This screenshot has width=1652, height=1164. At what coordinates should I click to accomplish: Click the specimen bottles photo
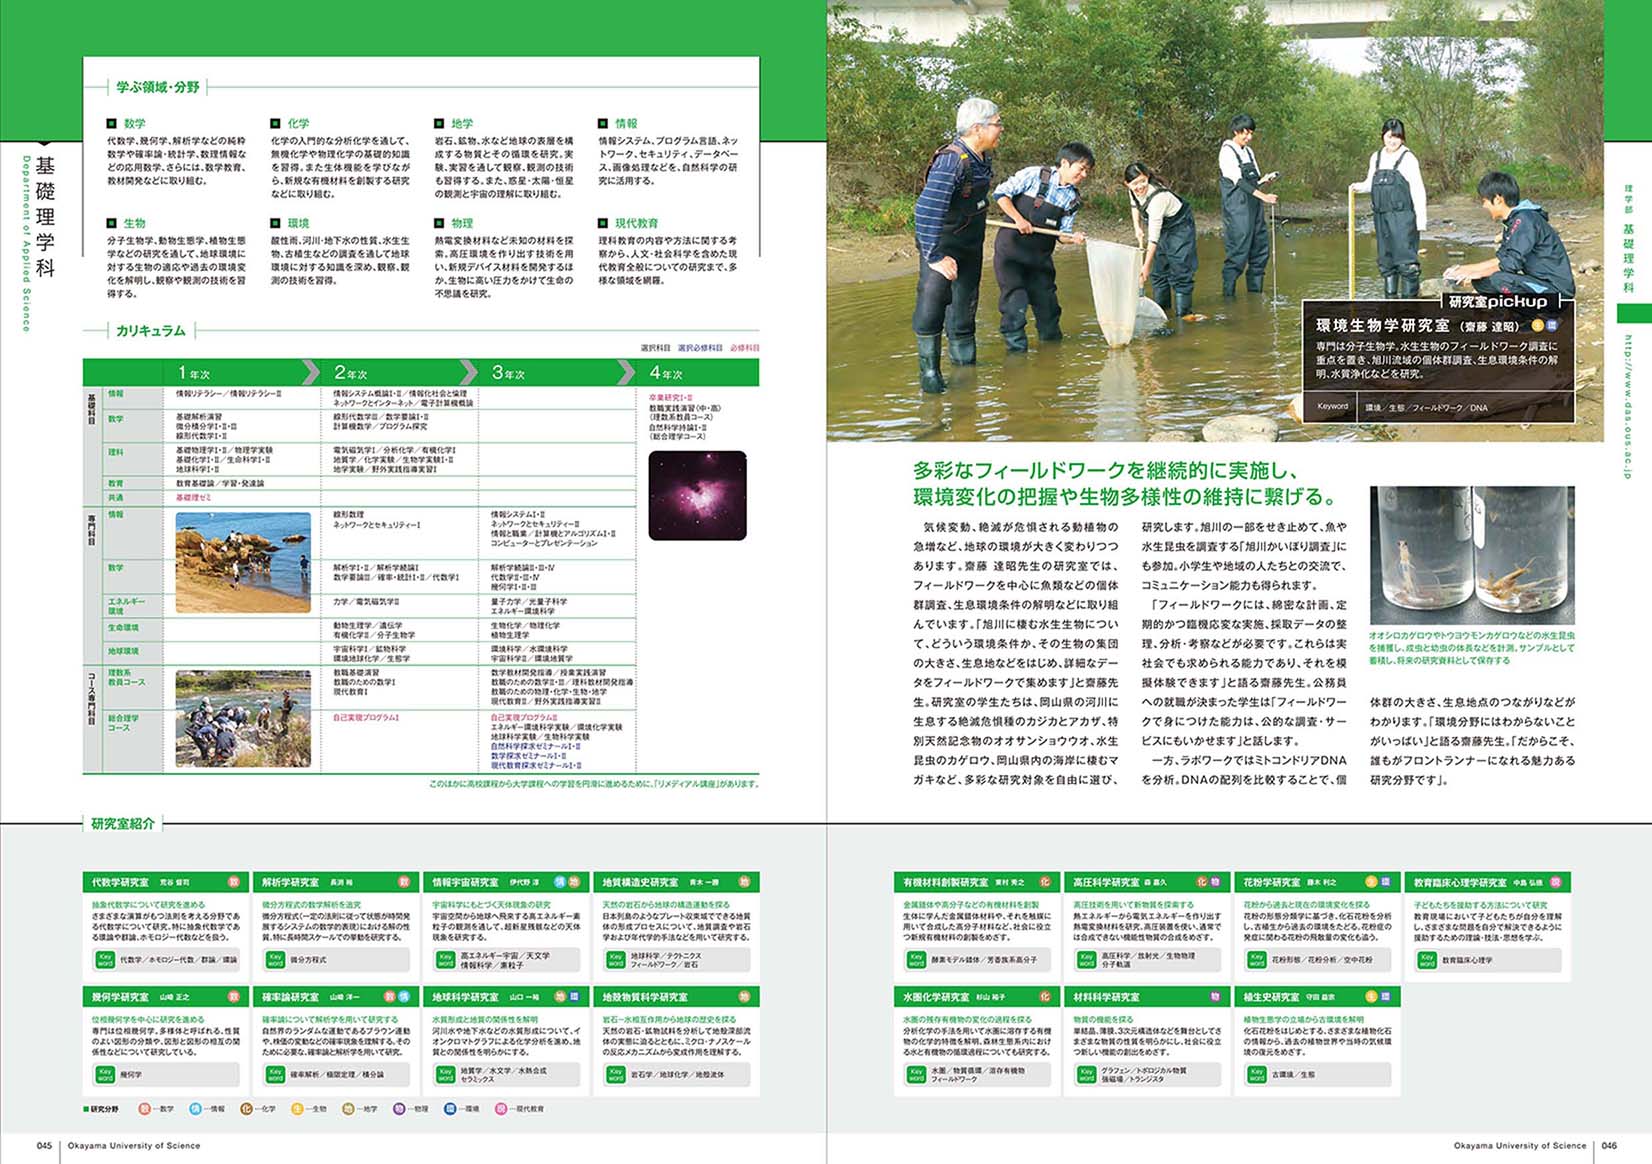pyautogui.click(x=1472, y=555)
